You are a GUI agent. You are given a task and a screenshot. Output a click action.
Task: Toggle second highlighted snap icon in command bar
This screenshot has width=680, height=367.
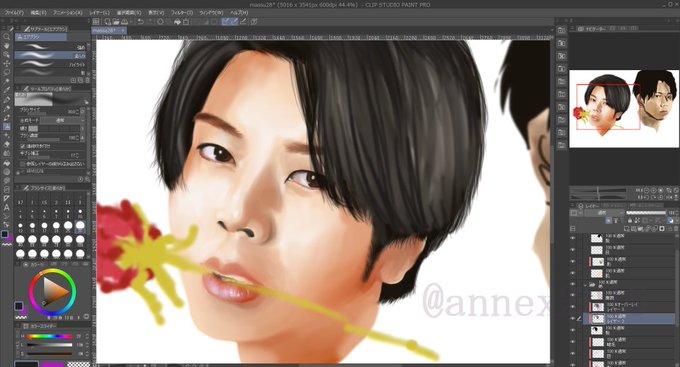234,21
